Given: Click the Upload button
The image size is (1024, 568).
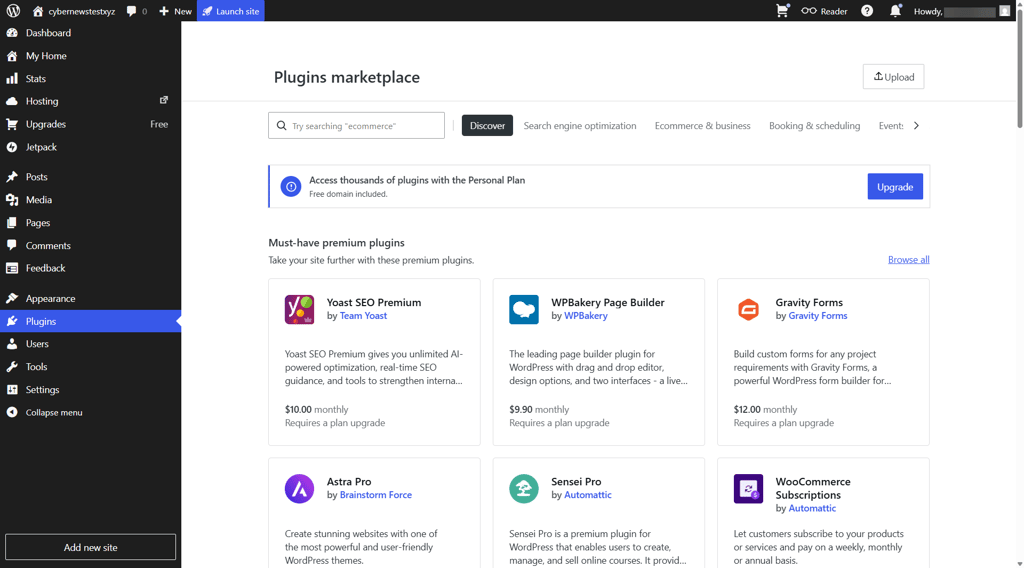Looking at the screenshot, I should [893, 76].
